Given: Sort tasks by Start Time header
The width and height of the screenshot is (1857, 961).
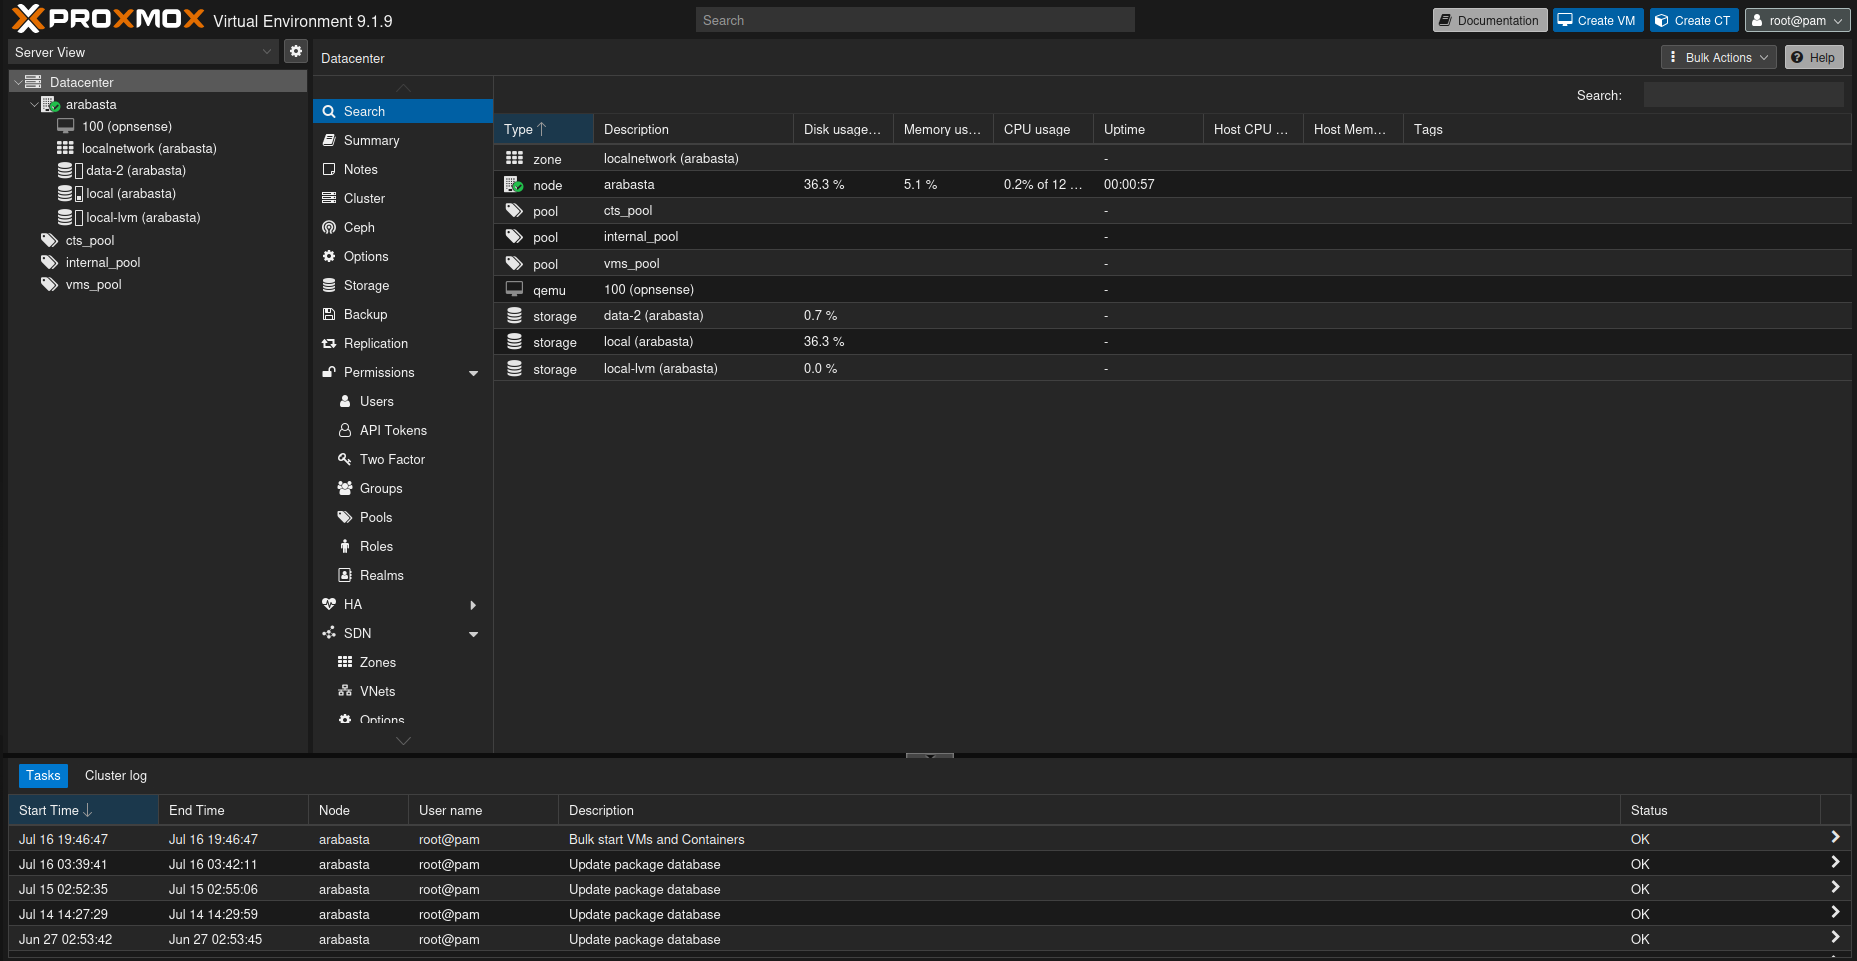Looking at the screenshot, I should [x=83, y=810].
